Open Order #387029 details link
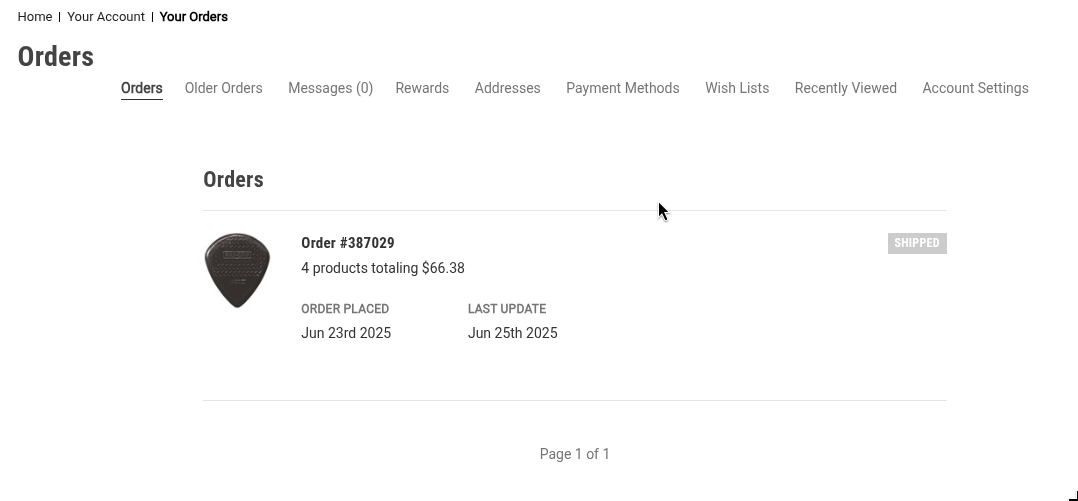Screen dimensions: 1078x501 click(x=348, y=243)
